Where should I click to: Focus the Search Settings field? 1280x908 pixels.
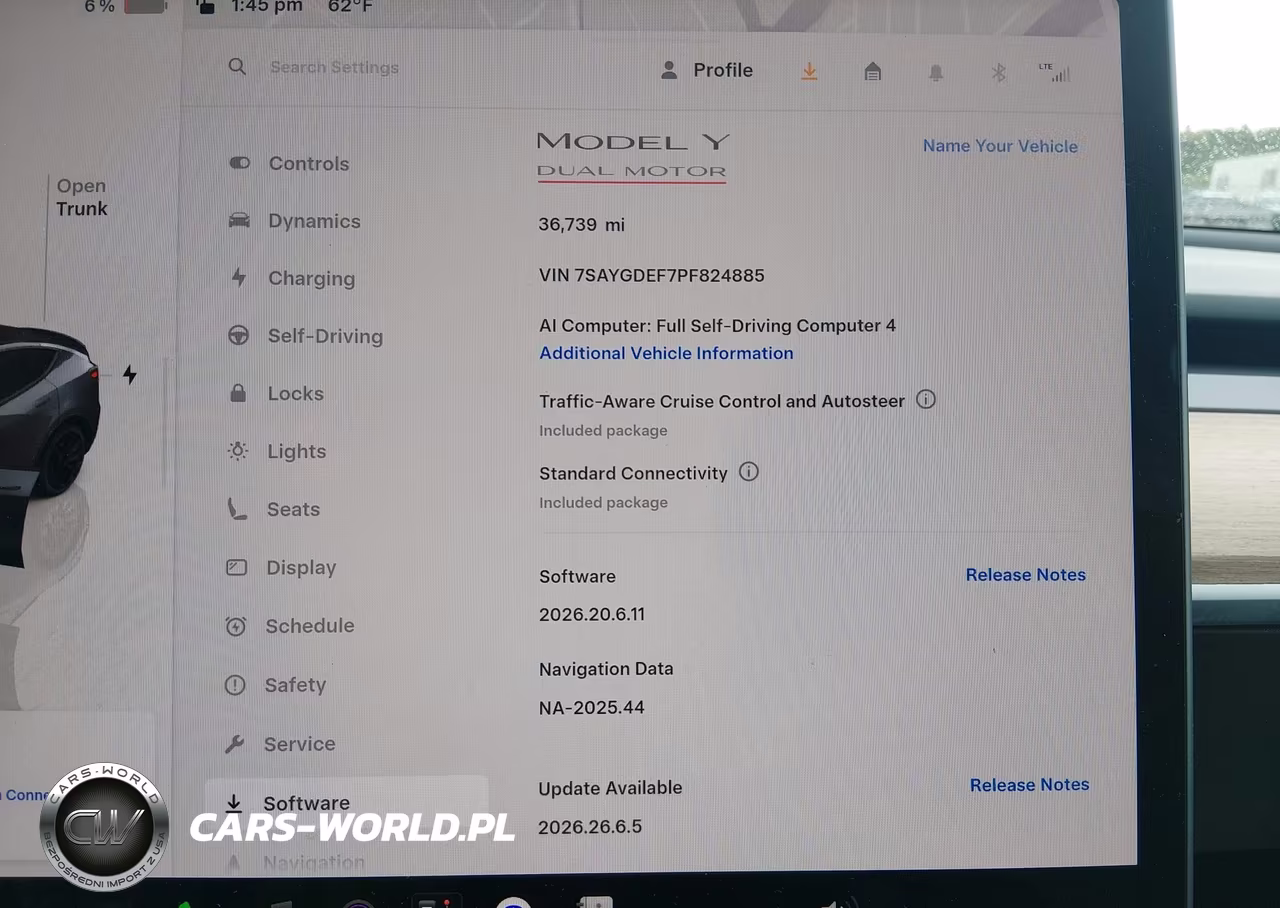pos(334,68)
